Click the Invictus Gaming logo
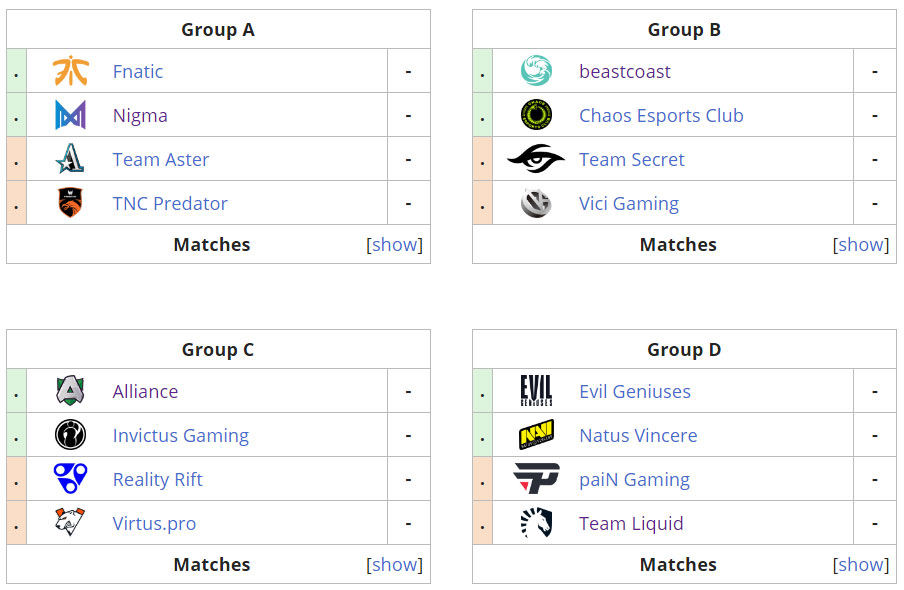 click(69, 435)
